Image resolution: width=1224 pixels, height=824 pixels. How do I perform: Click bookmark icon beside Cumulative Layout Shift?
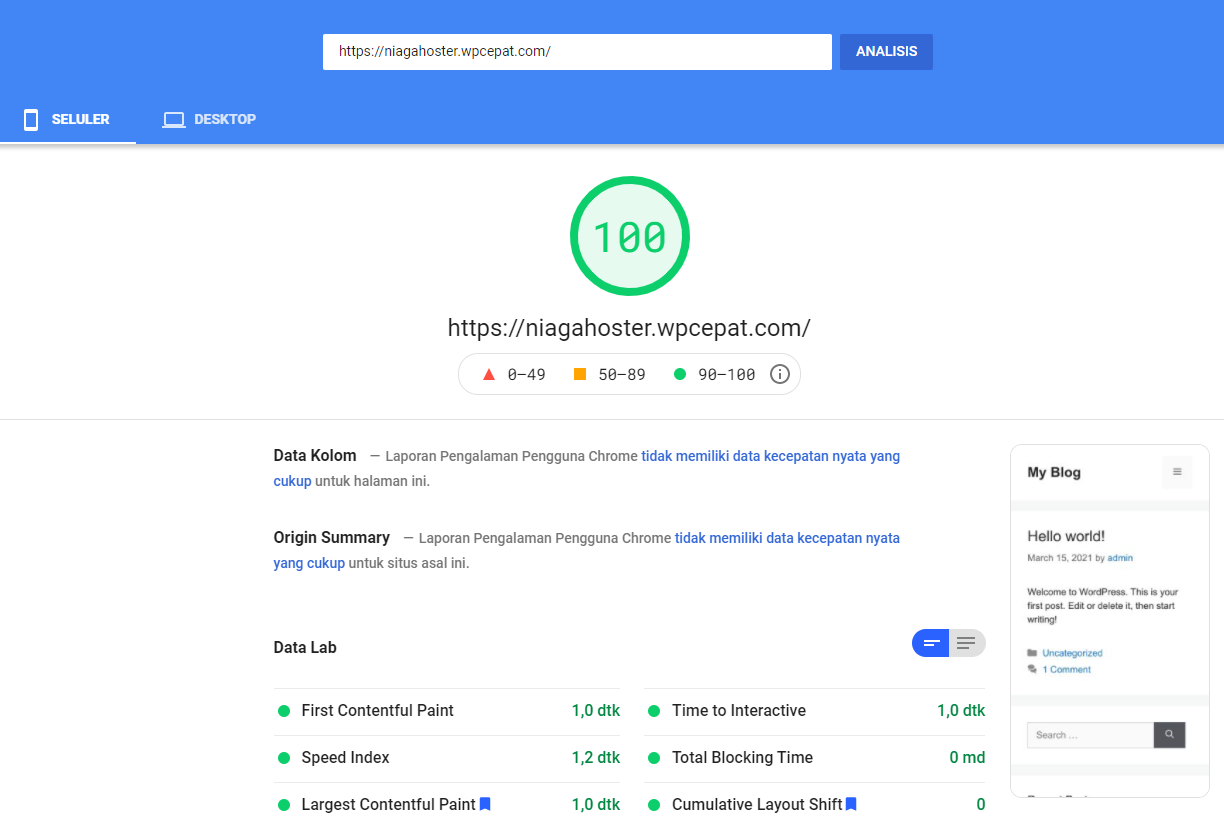coord(851,804)
